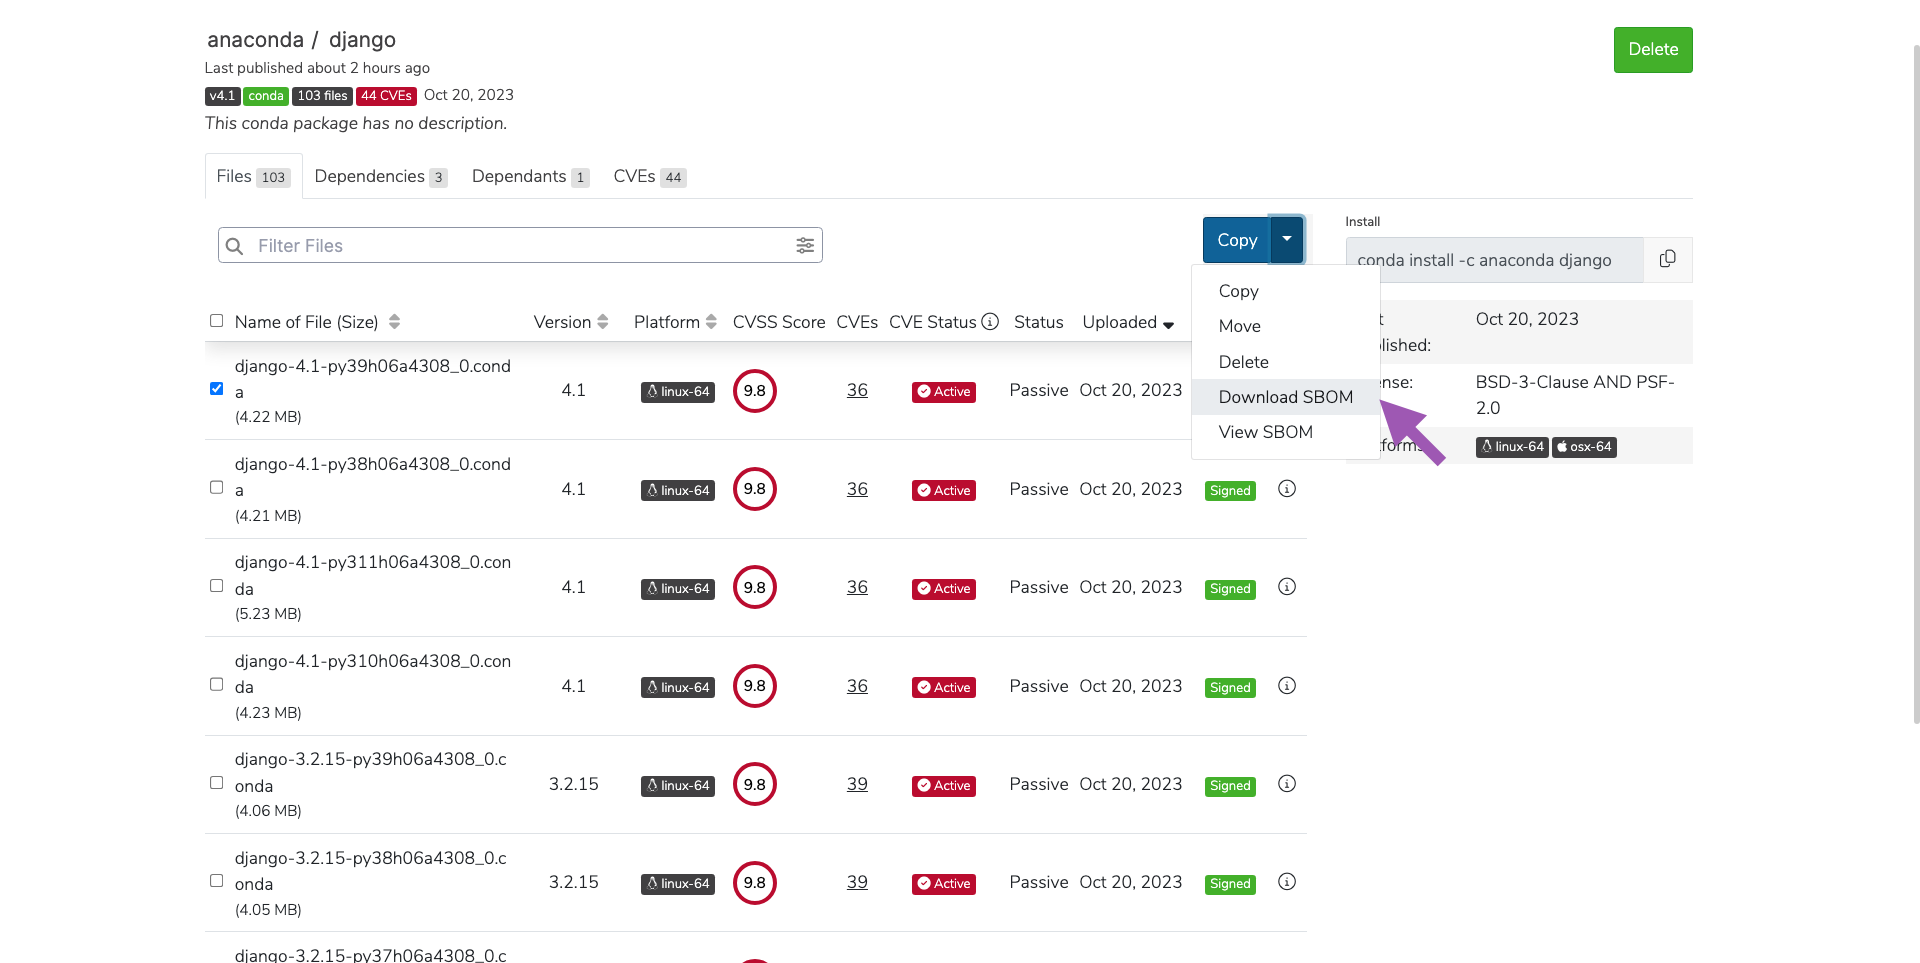
Task: Click CVSS 9.8 circle for django-3.2.15-py39
Action: pos(755,785)
